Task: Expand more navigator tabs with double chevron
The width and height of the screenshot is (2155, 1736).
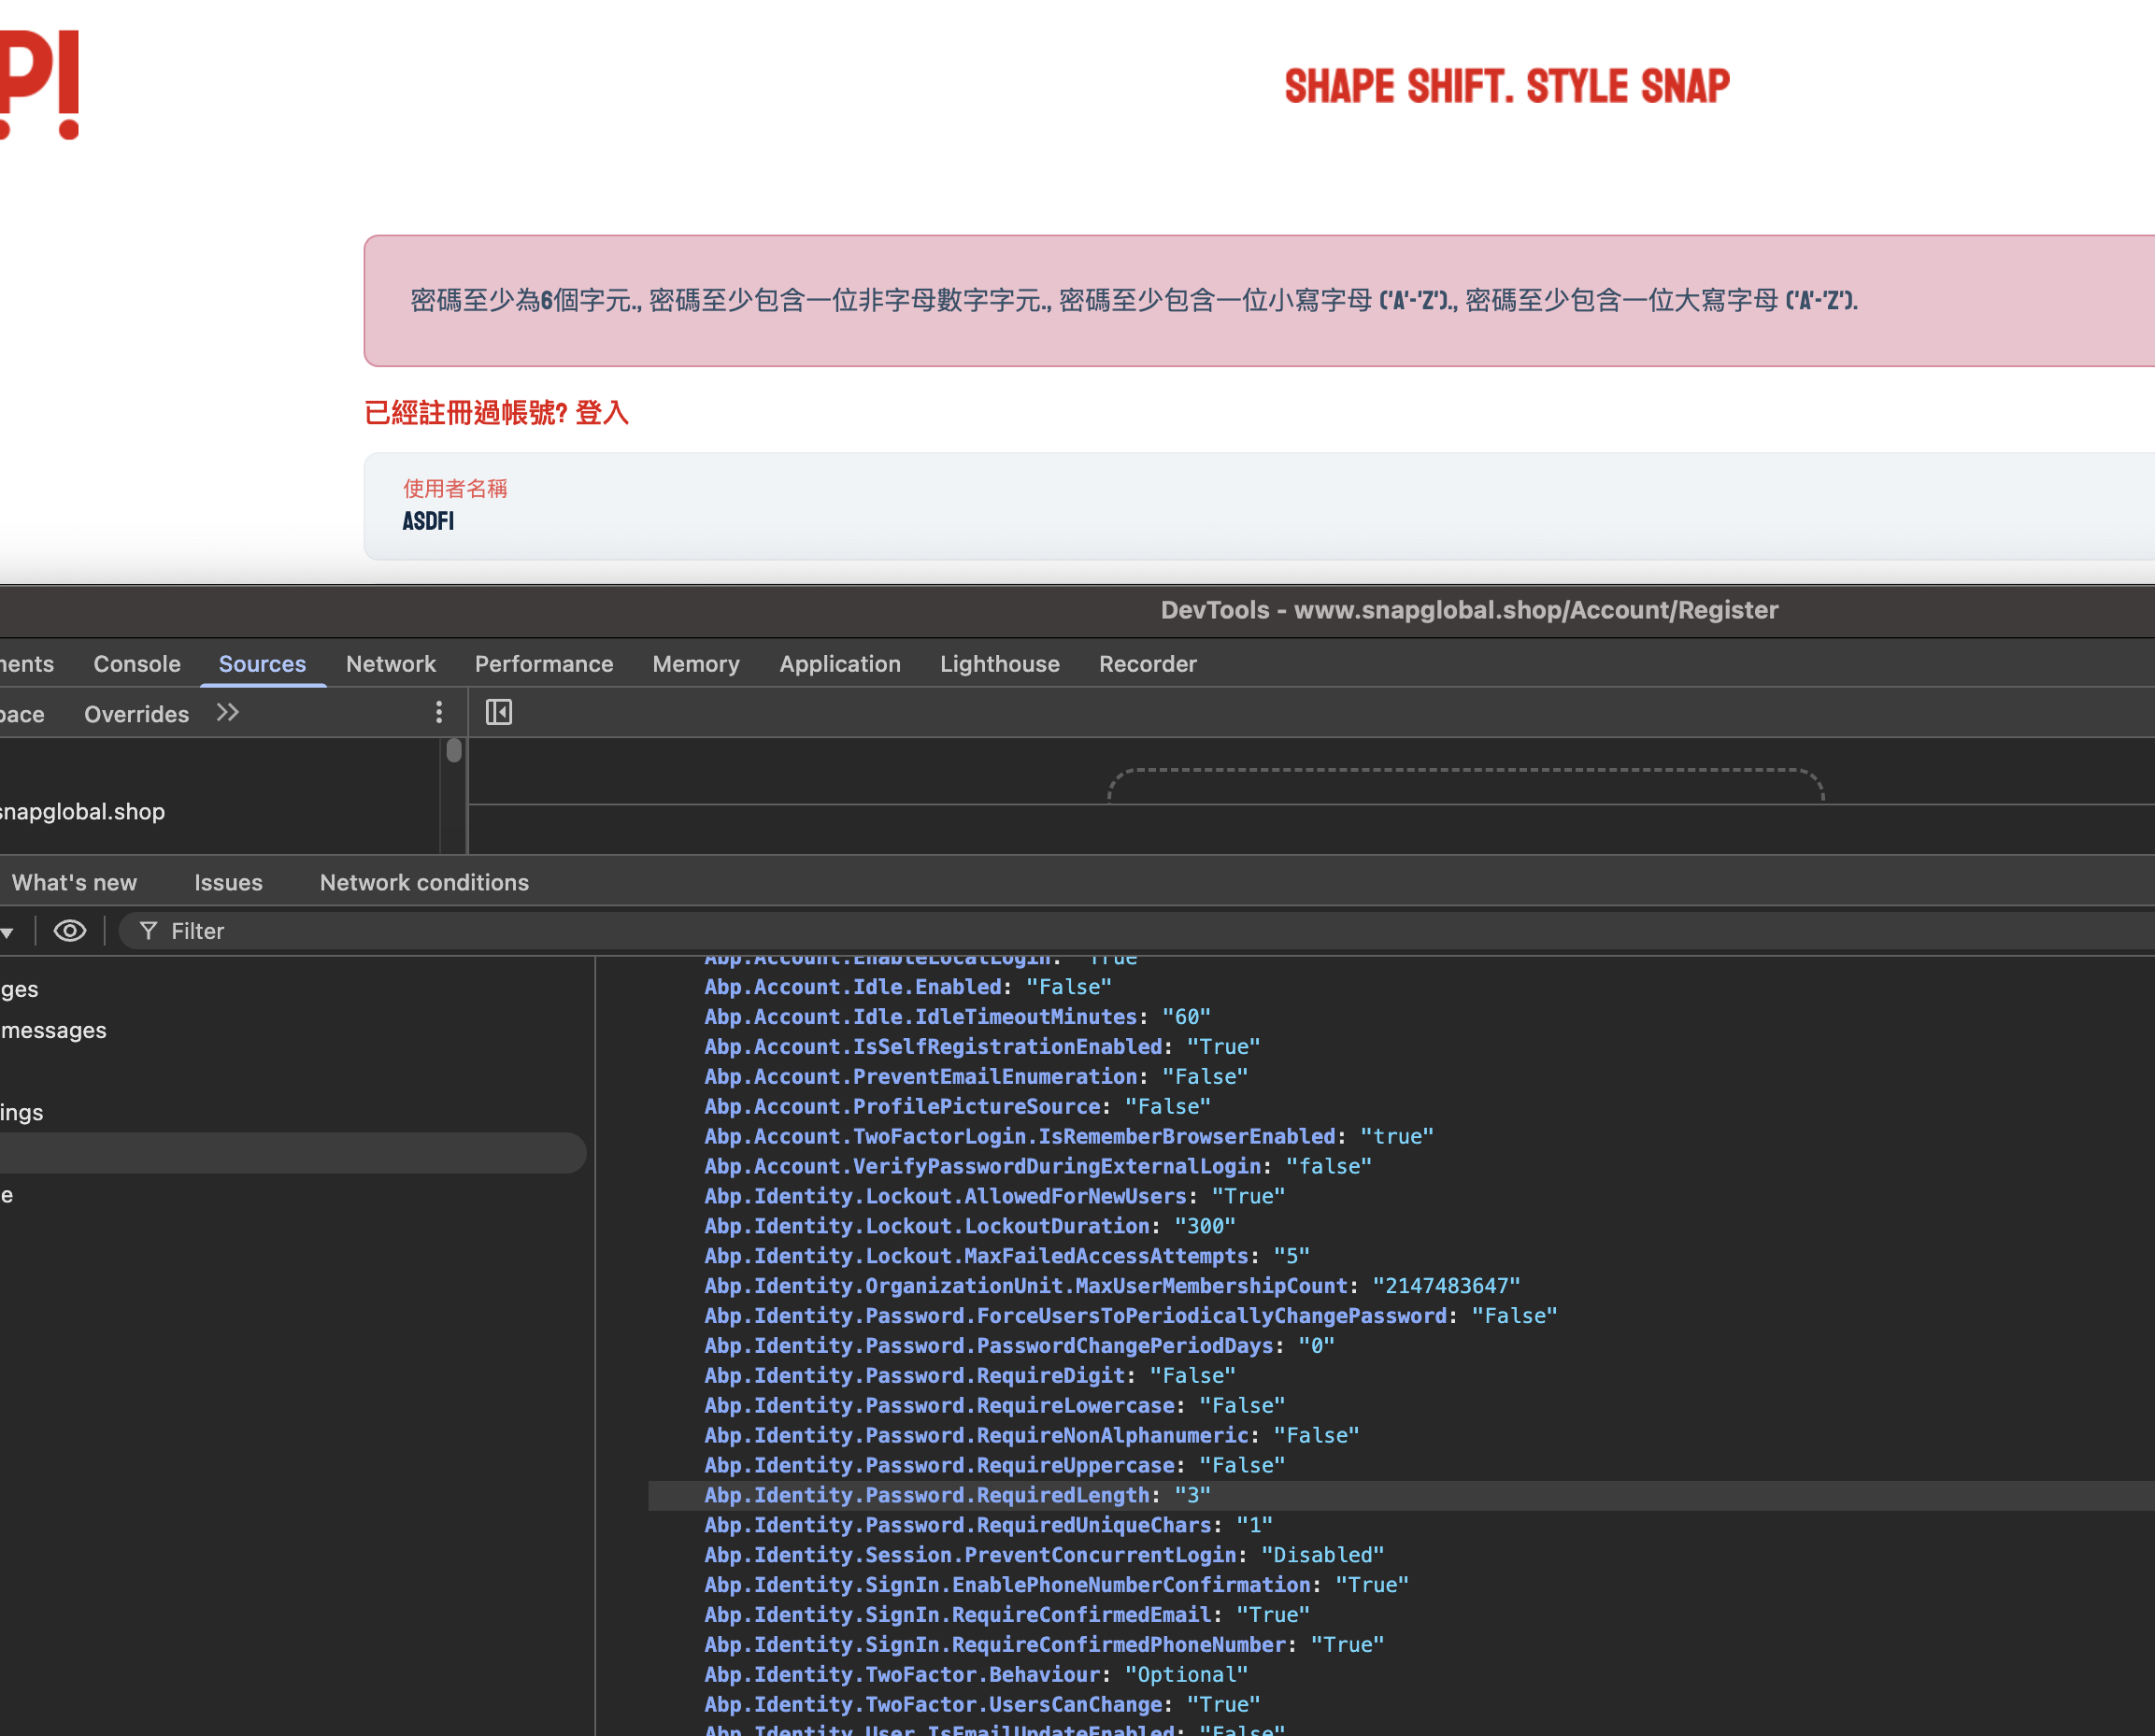Action: tap(228, 712)
